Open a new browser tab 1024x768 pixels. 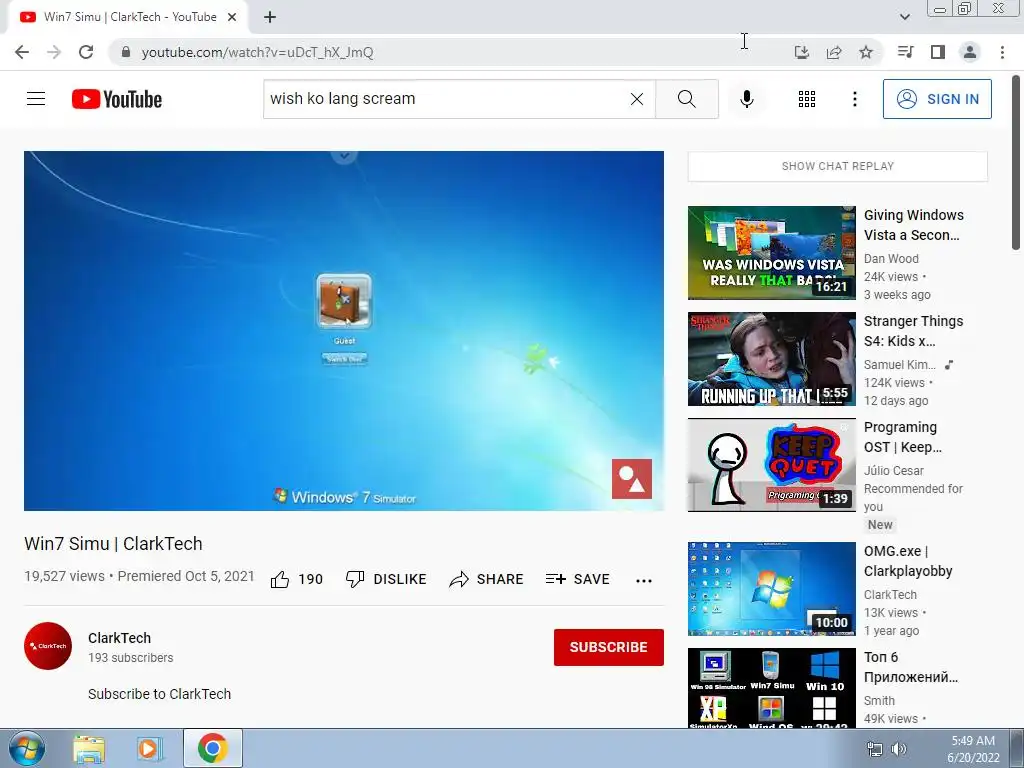pos(270,17)
